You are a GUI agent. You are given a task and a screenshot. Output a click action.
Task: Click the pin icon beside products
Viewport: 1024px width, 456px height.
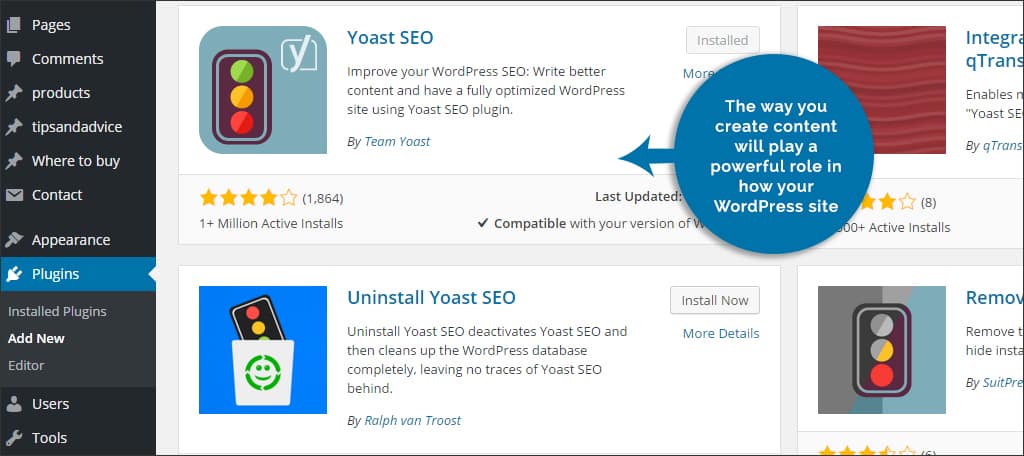point(14,93)
